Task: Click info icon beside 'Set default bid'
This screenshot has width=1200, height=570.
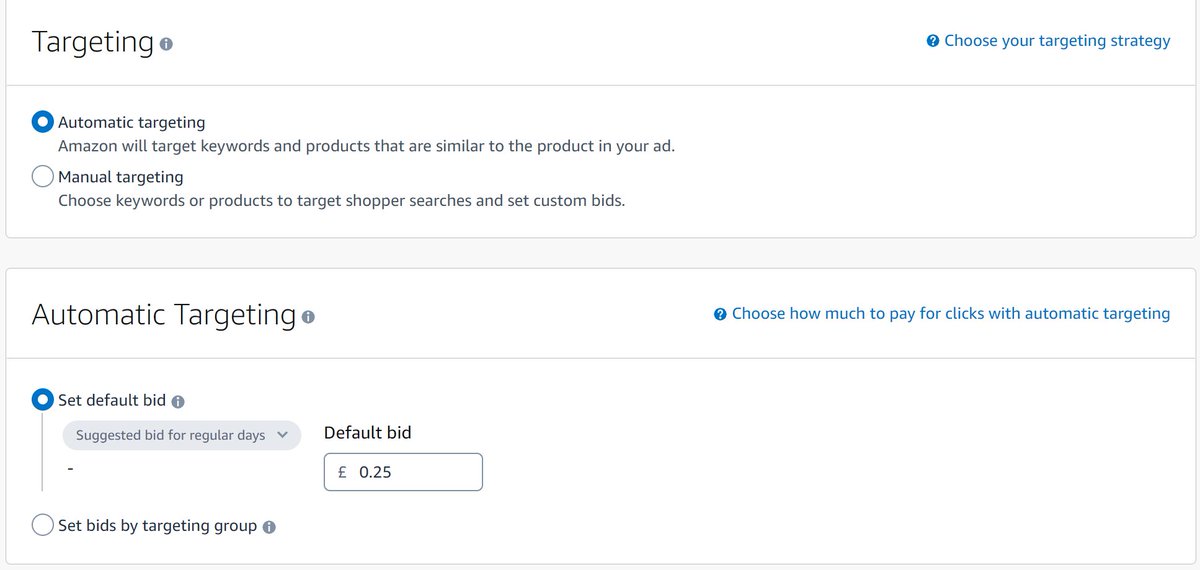Action: (x=178, y=401)
